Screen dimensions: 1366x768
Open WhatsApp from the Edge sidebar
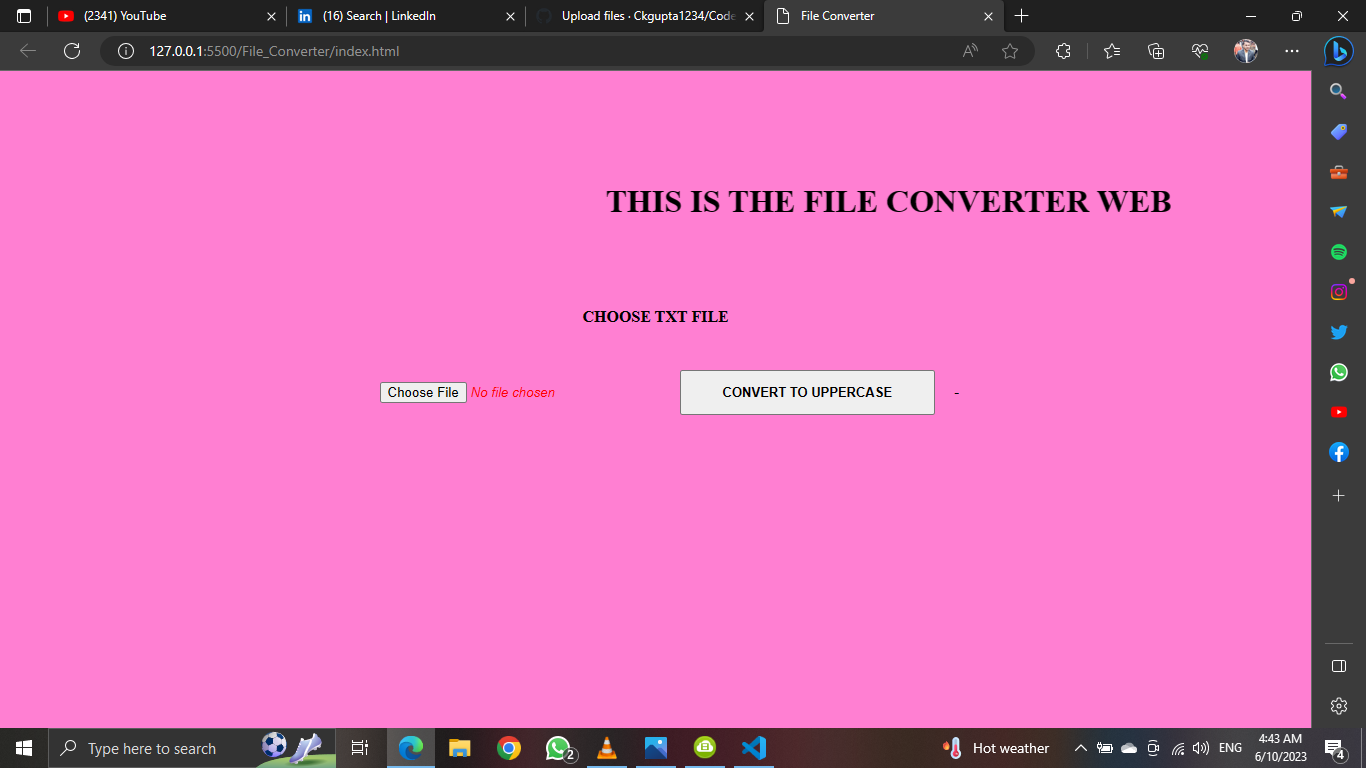click(1339, 371)
